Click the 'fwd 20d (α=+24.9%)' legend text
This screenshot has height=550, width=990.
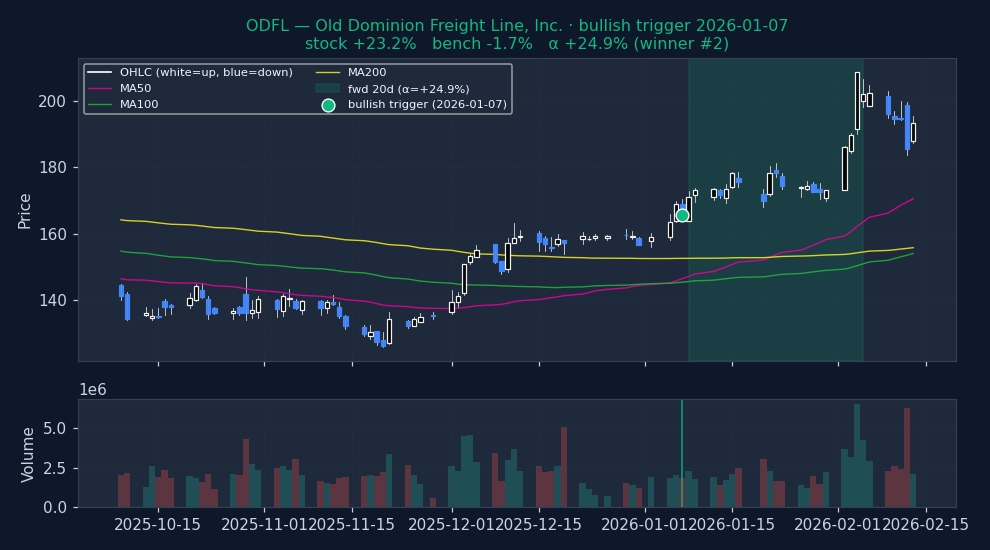408,89
